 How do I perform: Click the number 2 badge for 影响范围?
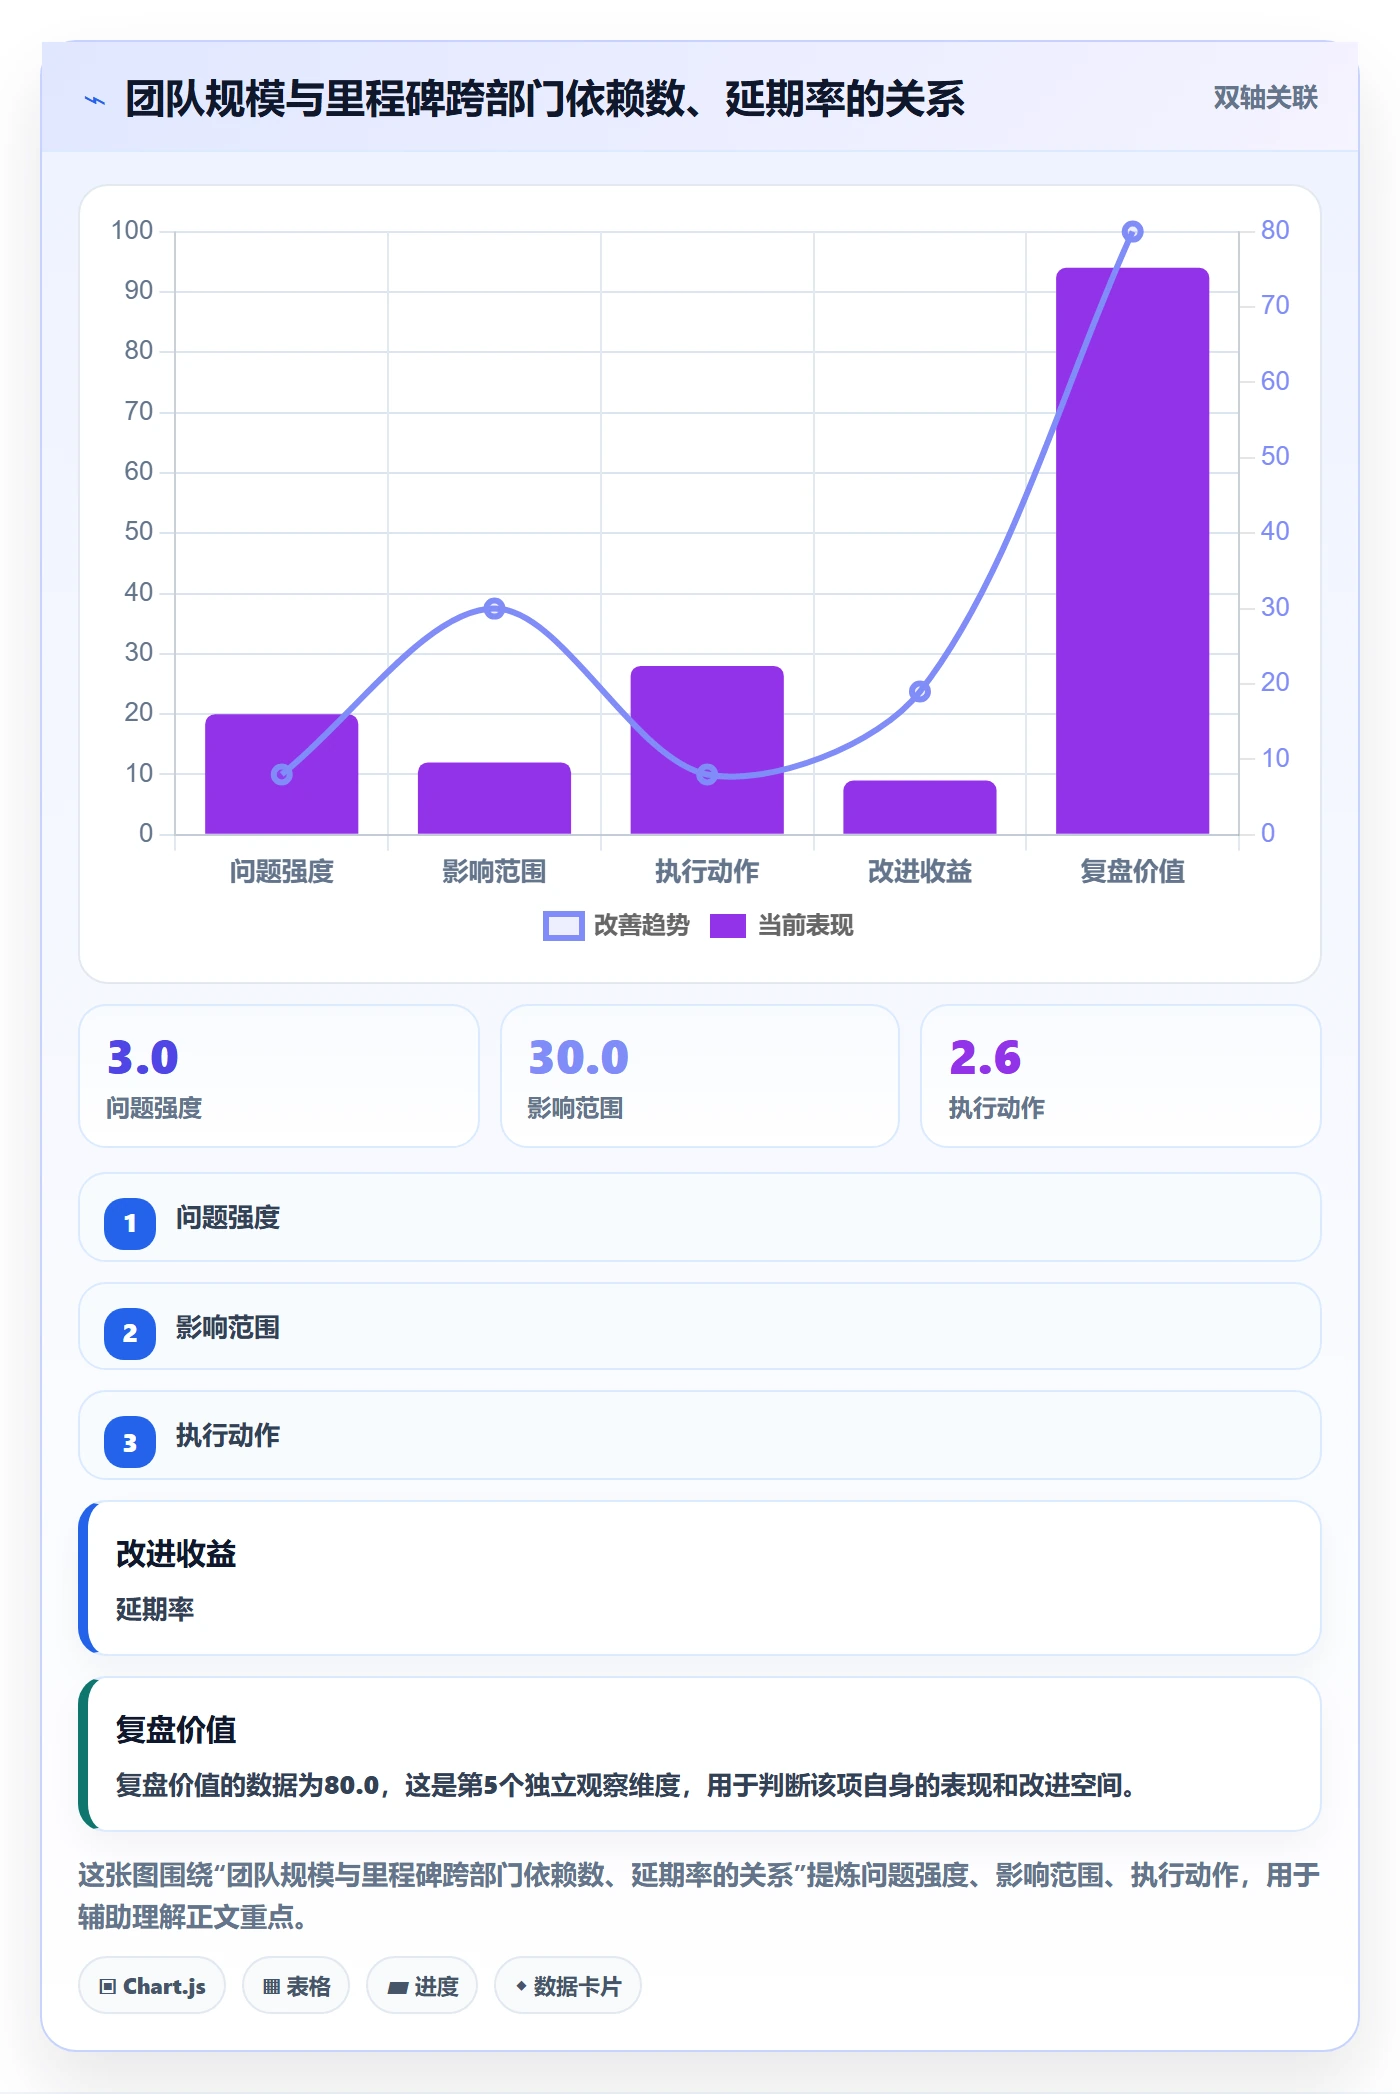click(130, 1333)
